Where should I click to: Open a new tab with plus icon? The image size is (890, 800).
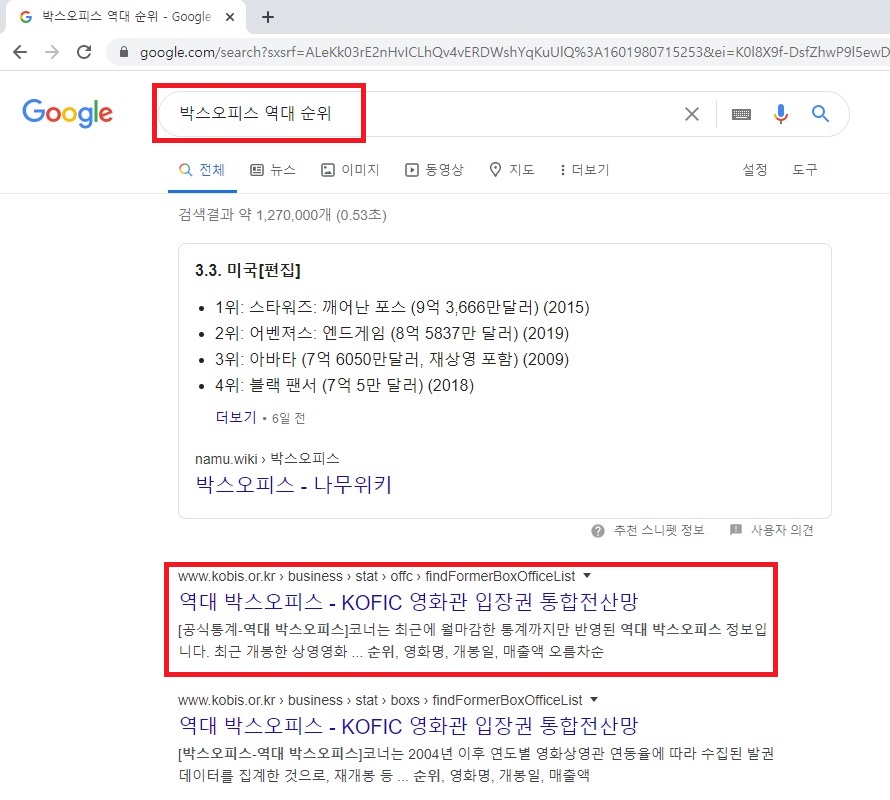[268, 17]
